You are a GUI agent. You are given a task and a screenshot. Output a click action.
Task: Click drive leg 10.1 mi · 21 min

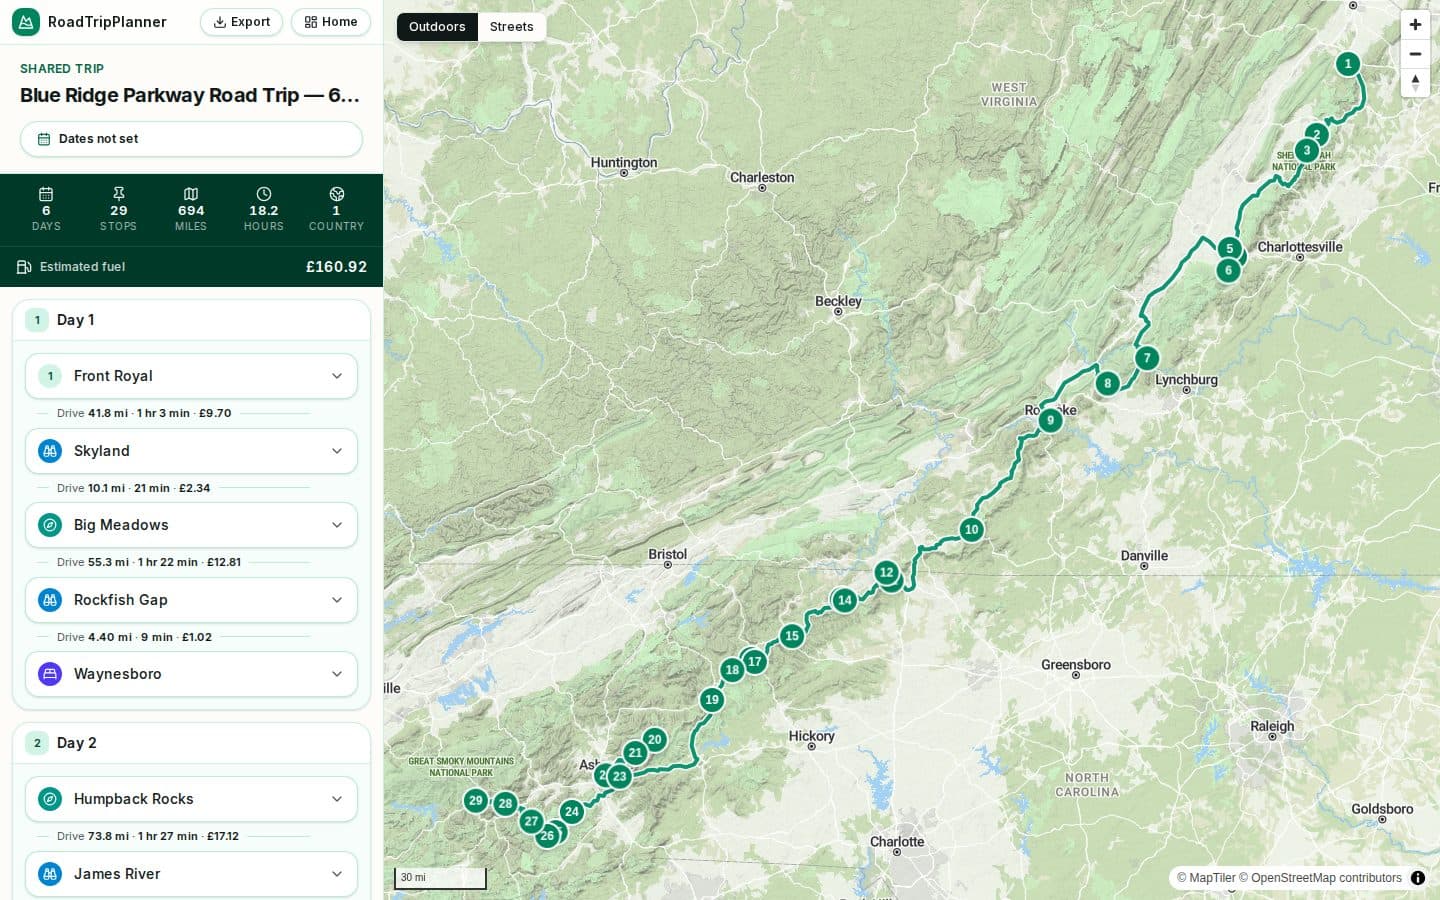click(x=133, y=488)
